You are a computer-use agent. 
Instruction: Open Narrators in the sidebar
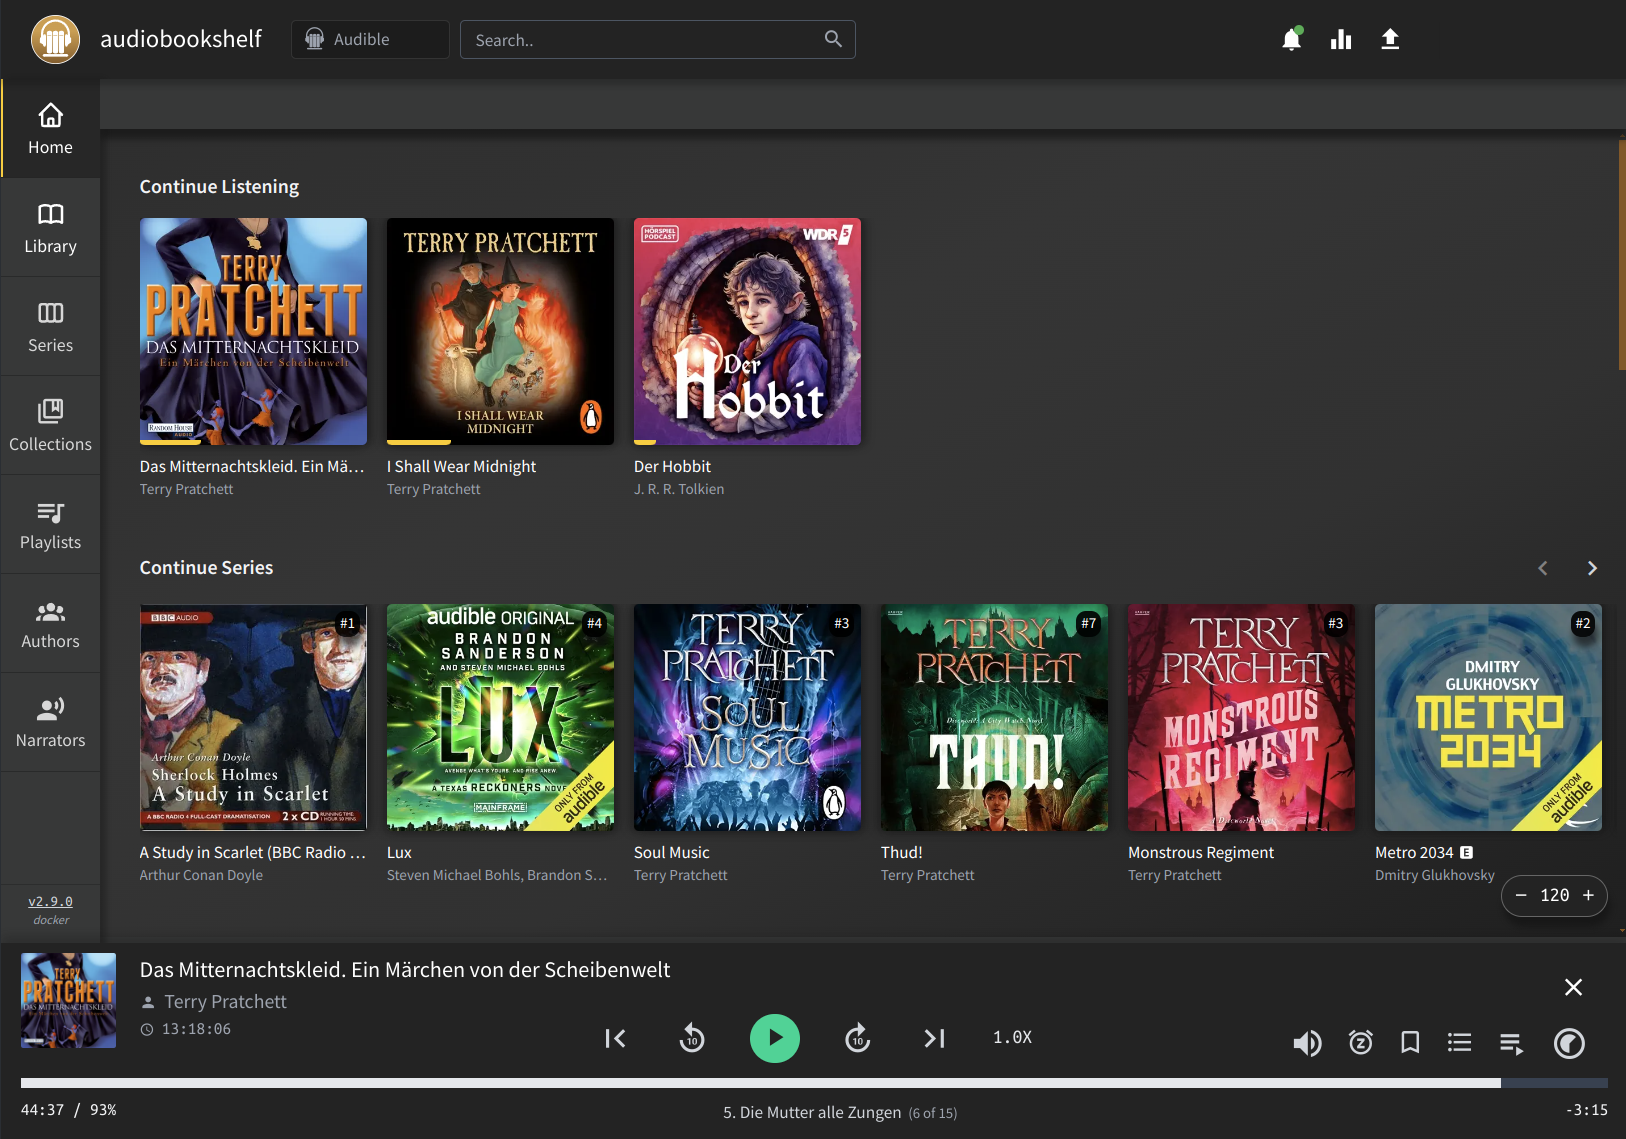pos(50,722)
